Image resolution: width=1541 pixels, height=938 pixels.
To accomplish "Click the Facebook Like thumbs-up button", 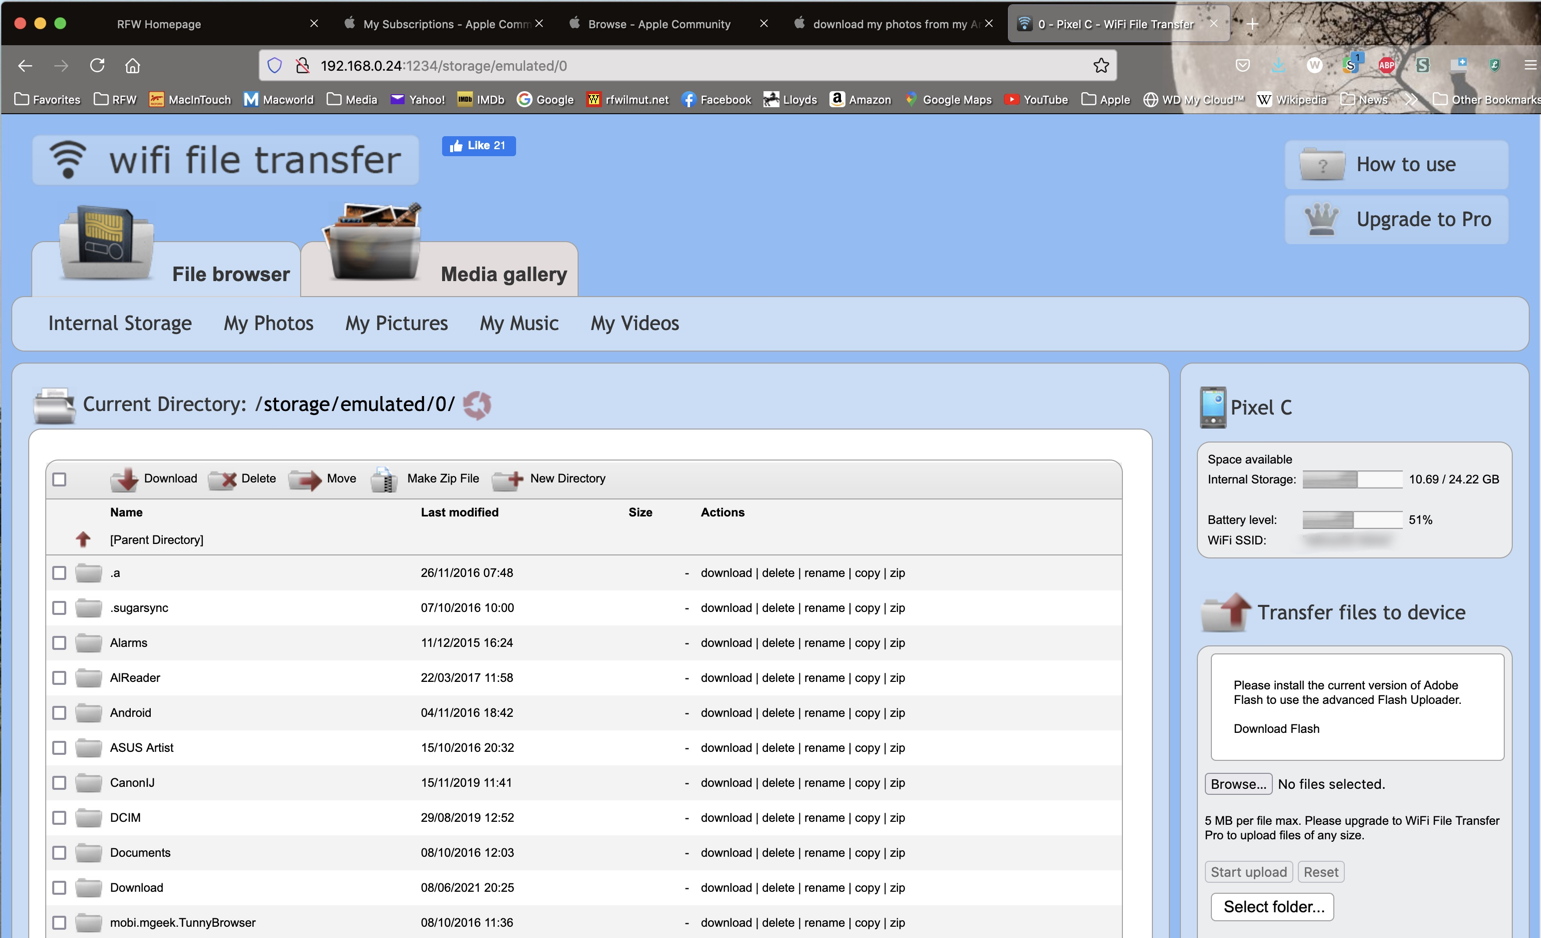I will tap(479, 146).
